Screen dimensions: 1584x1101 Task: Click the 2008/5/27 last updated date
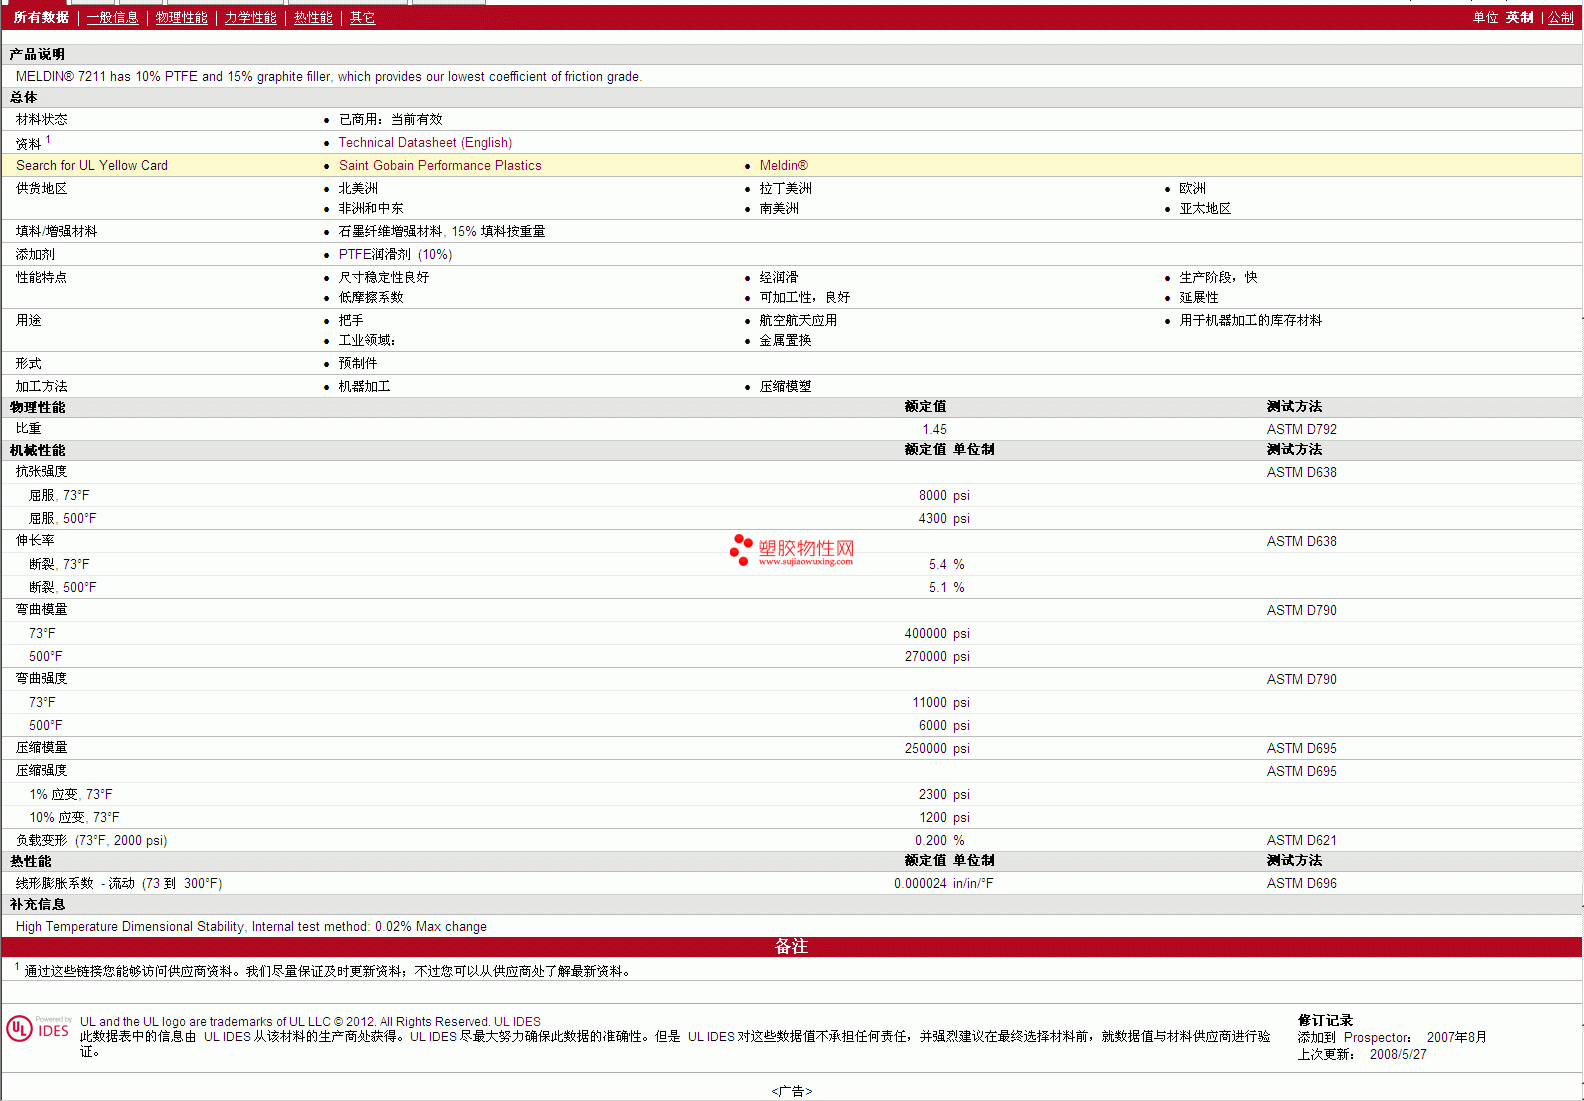[1398, 1055]
